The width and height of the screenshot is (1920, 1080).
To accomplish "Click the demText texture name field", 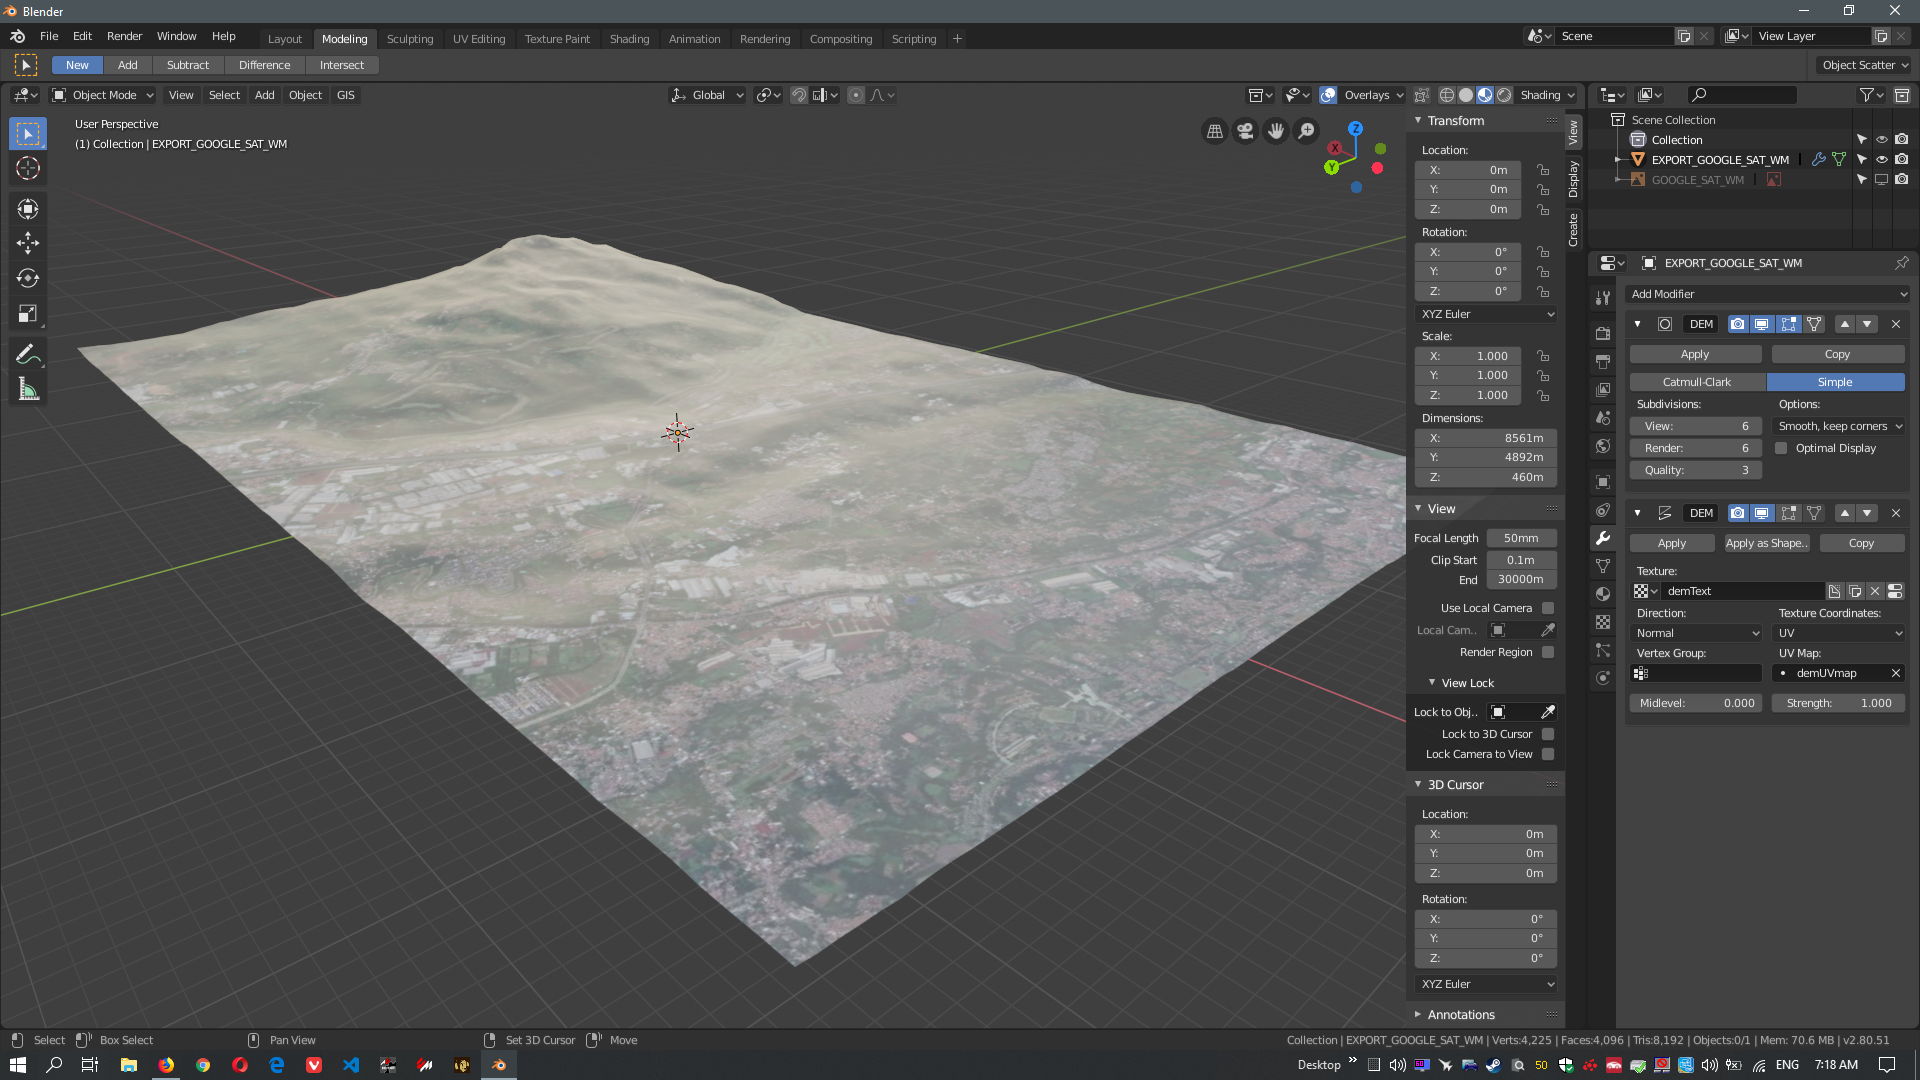I will click(1740, 591).
